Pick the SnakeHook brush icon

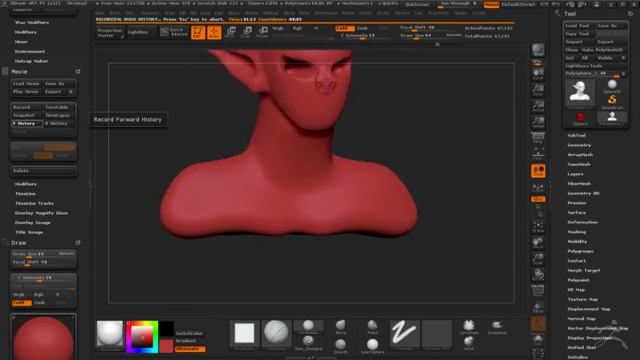click(x=497, y=327)
